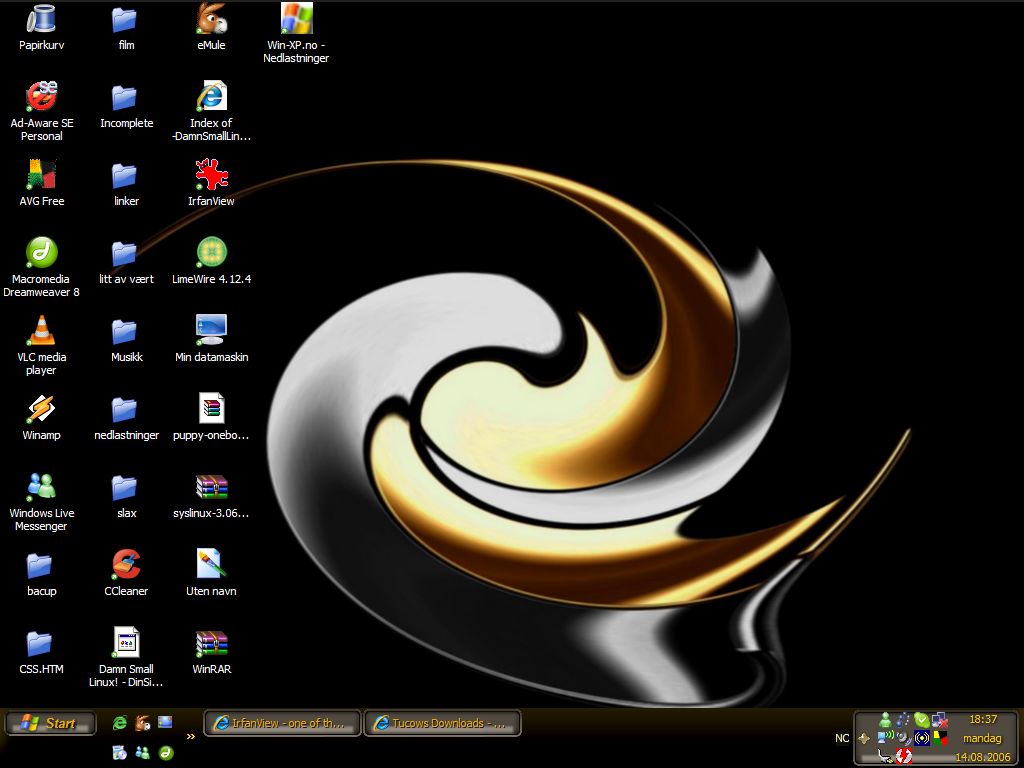Viewport: 1024px width, 768px height.
Task: Switch to Tucows Downloads taskbar window
Action: point(442,723)
